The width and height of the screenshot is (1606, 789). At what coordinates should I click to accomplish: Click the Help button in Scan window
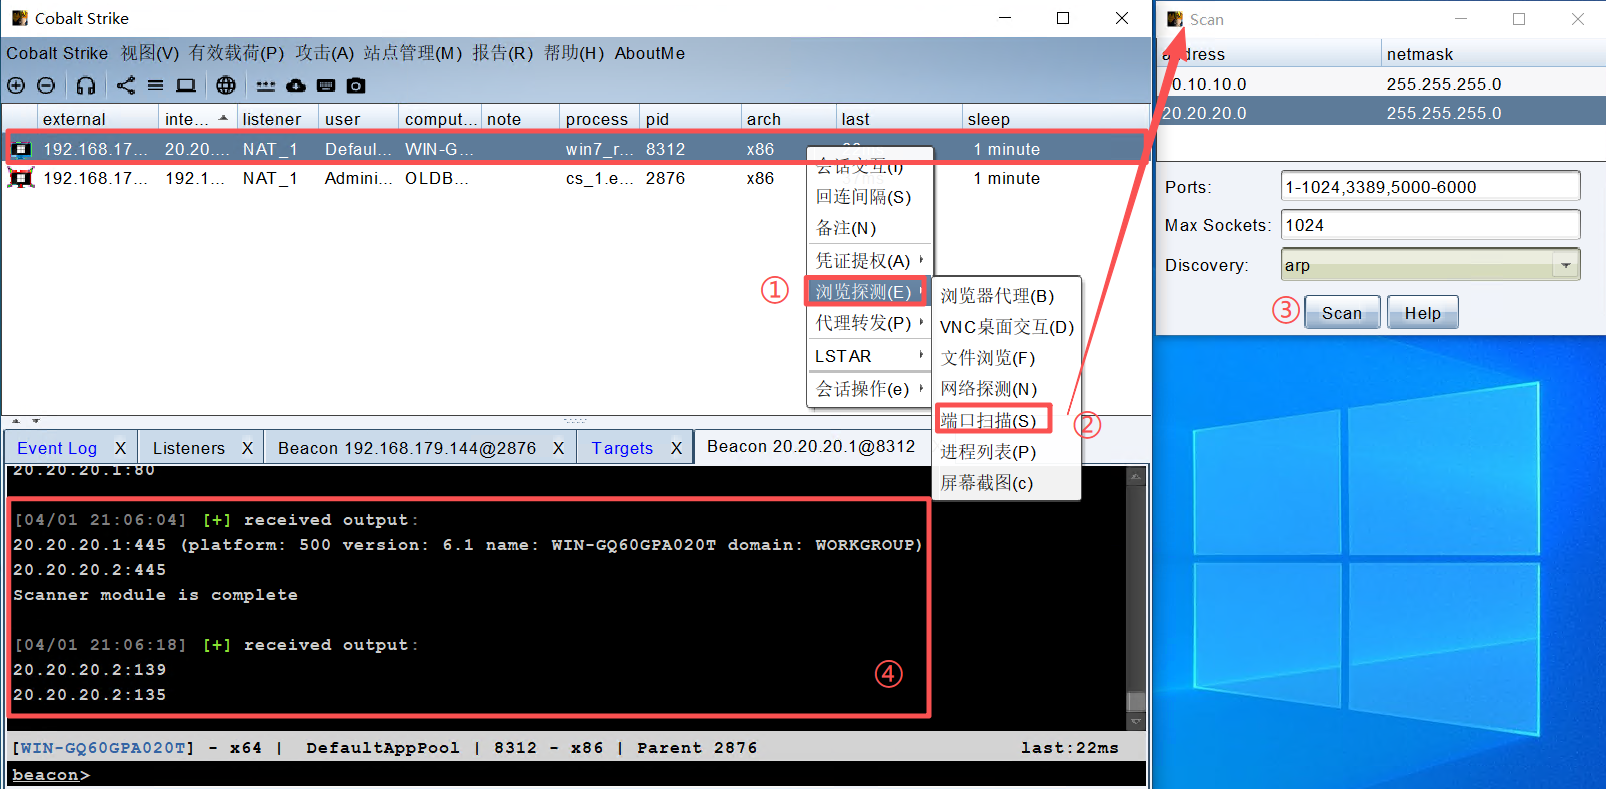tap(1423, 313)
